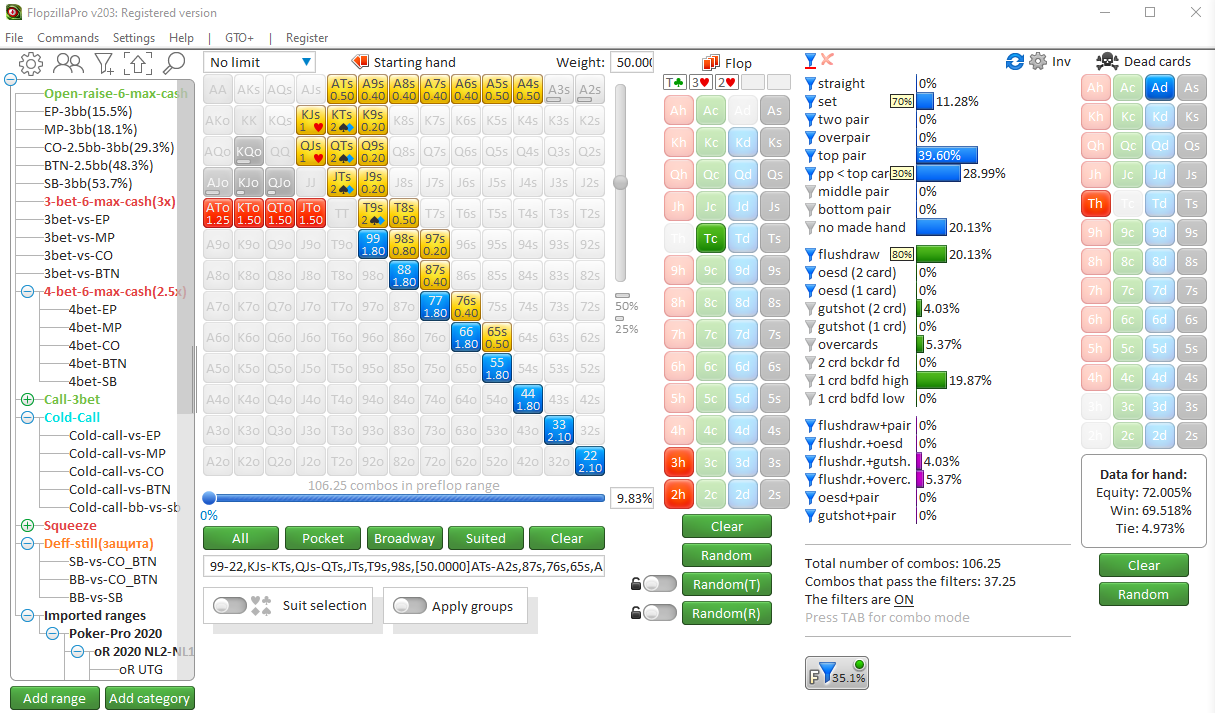Toggle the Suit selection switch
The image size is (1215, 713).
230,605
